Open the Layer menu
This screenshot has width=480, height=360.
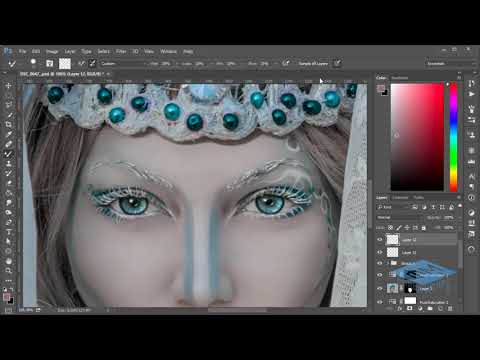(70, 51)
